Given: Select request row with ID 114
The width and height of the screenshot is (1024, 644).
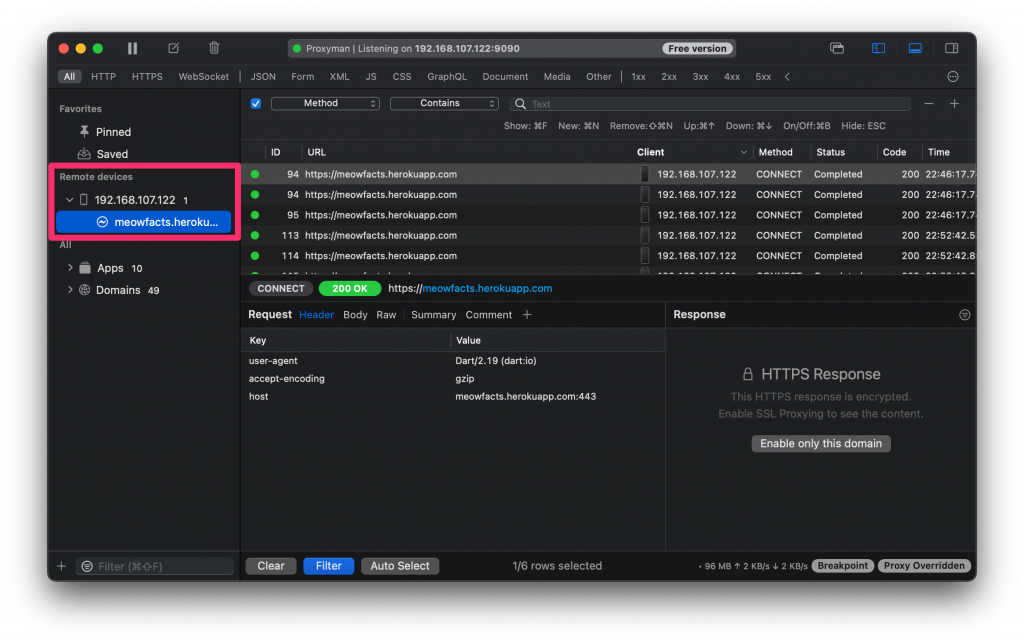Looking at the screenshot, I should point(609,255).
